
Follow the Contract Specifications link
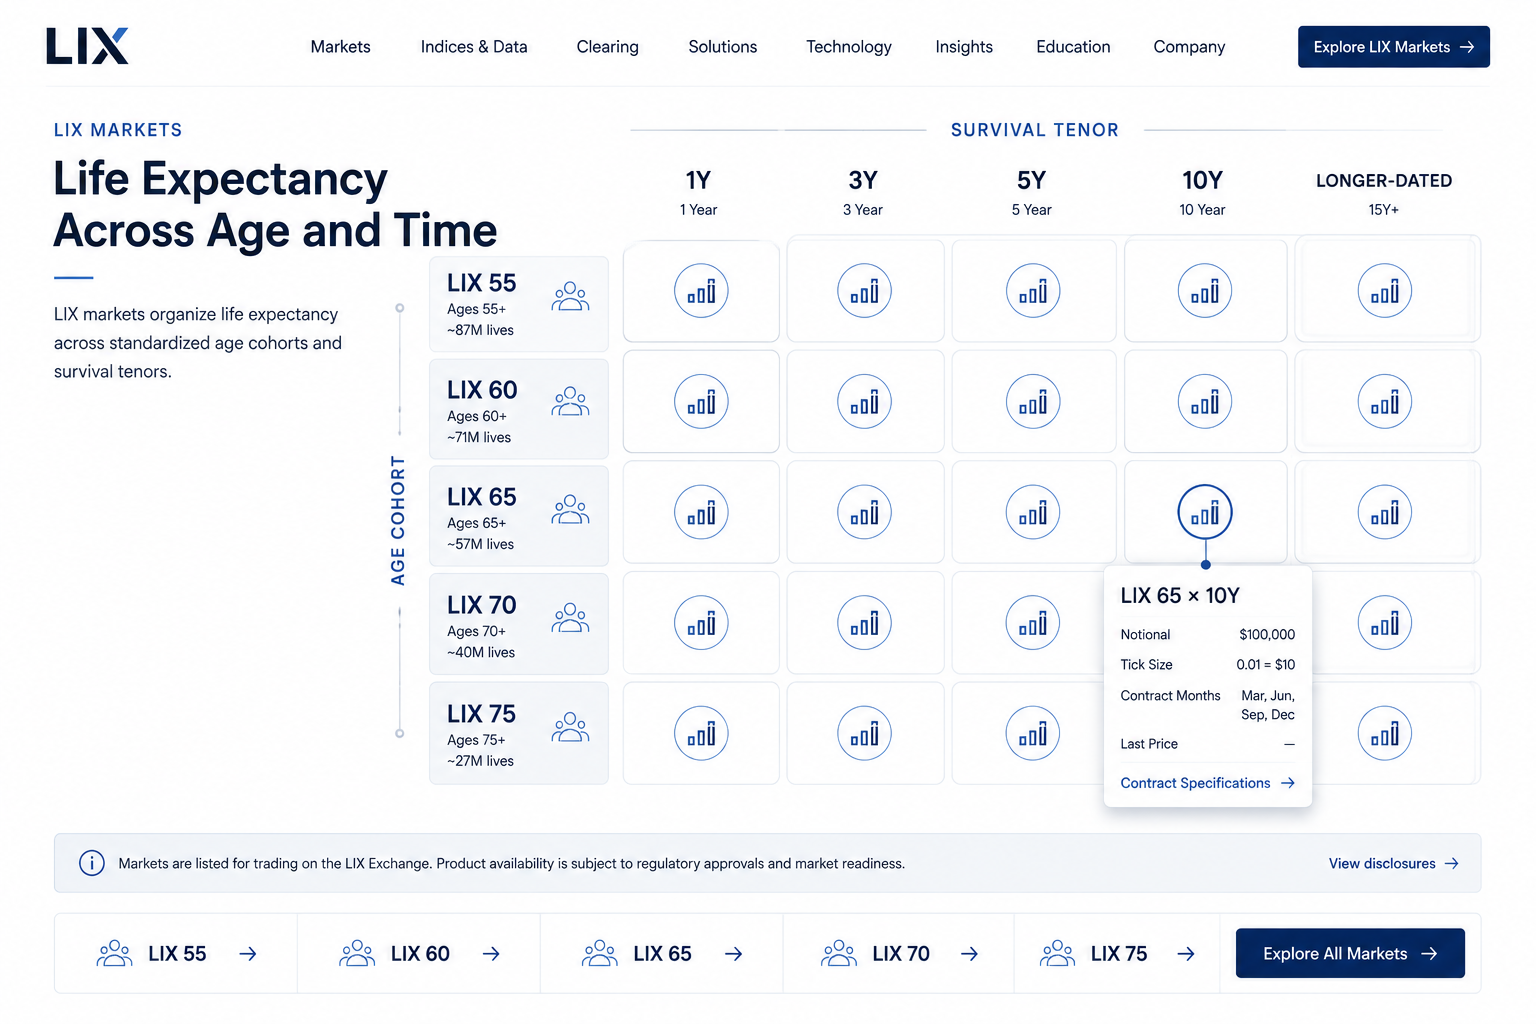1207,783
